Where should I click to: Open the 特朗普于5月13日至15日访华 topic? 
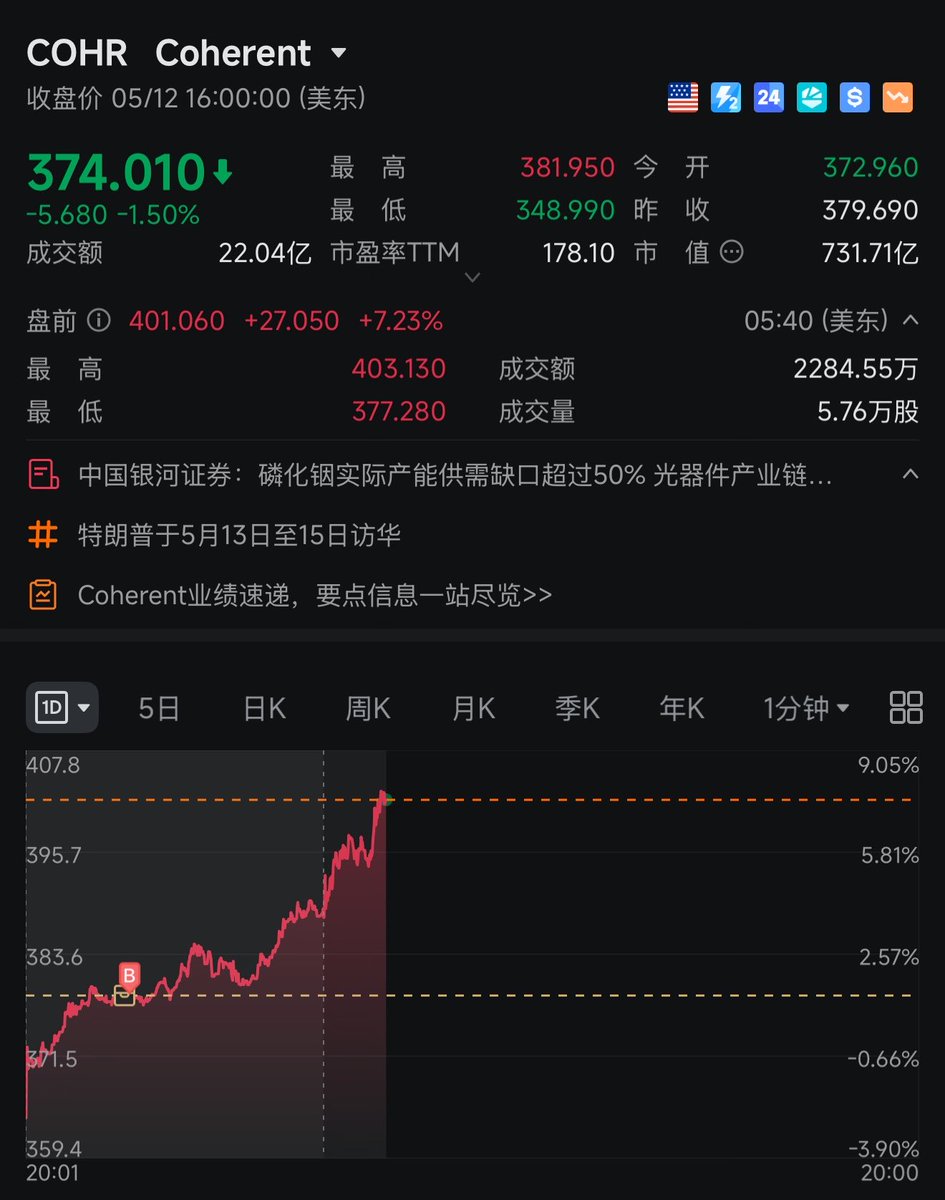coord(240,535)
